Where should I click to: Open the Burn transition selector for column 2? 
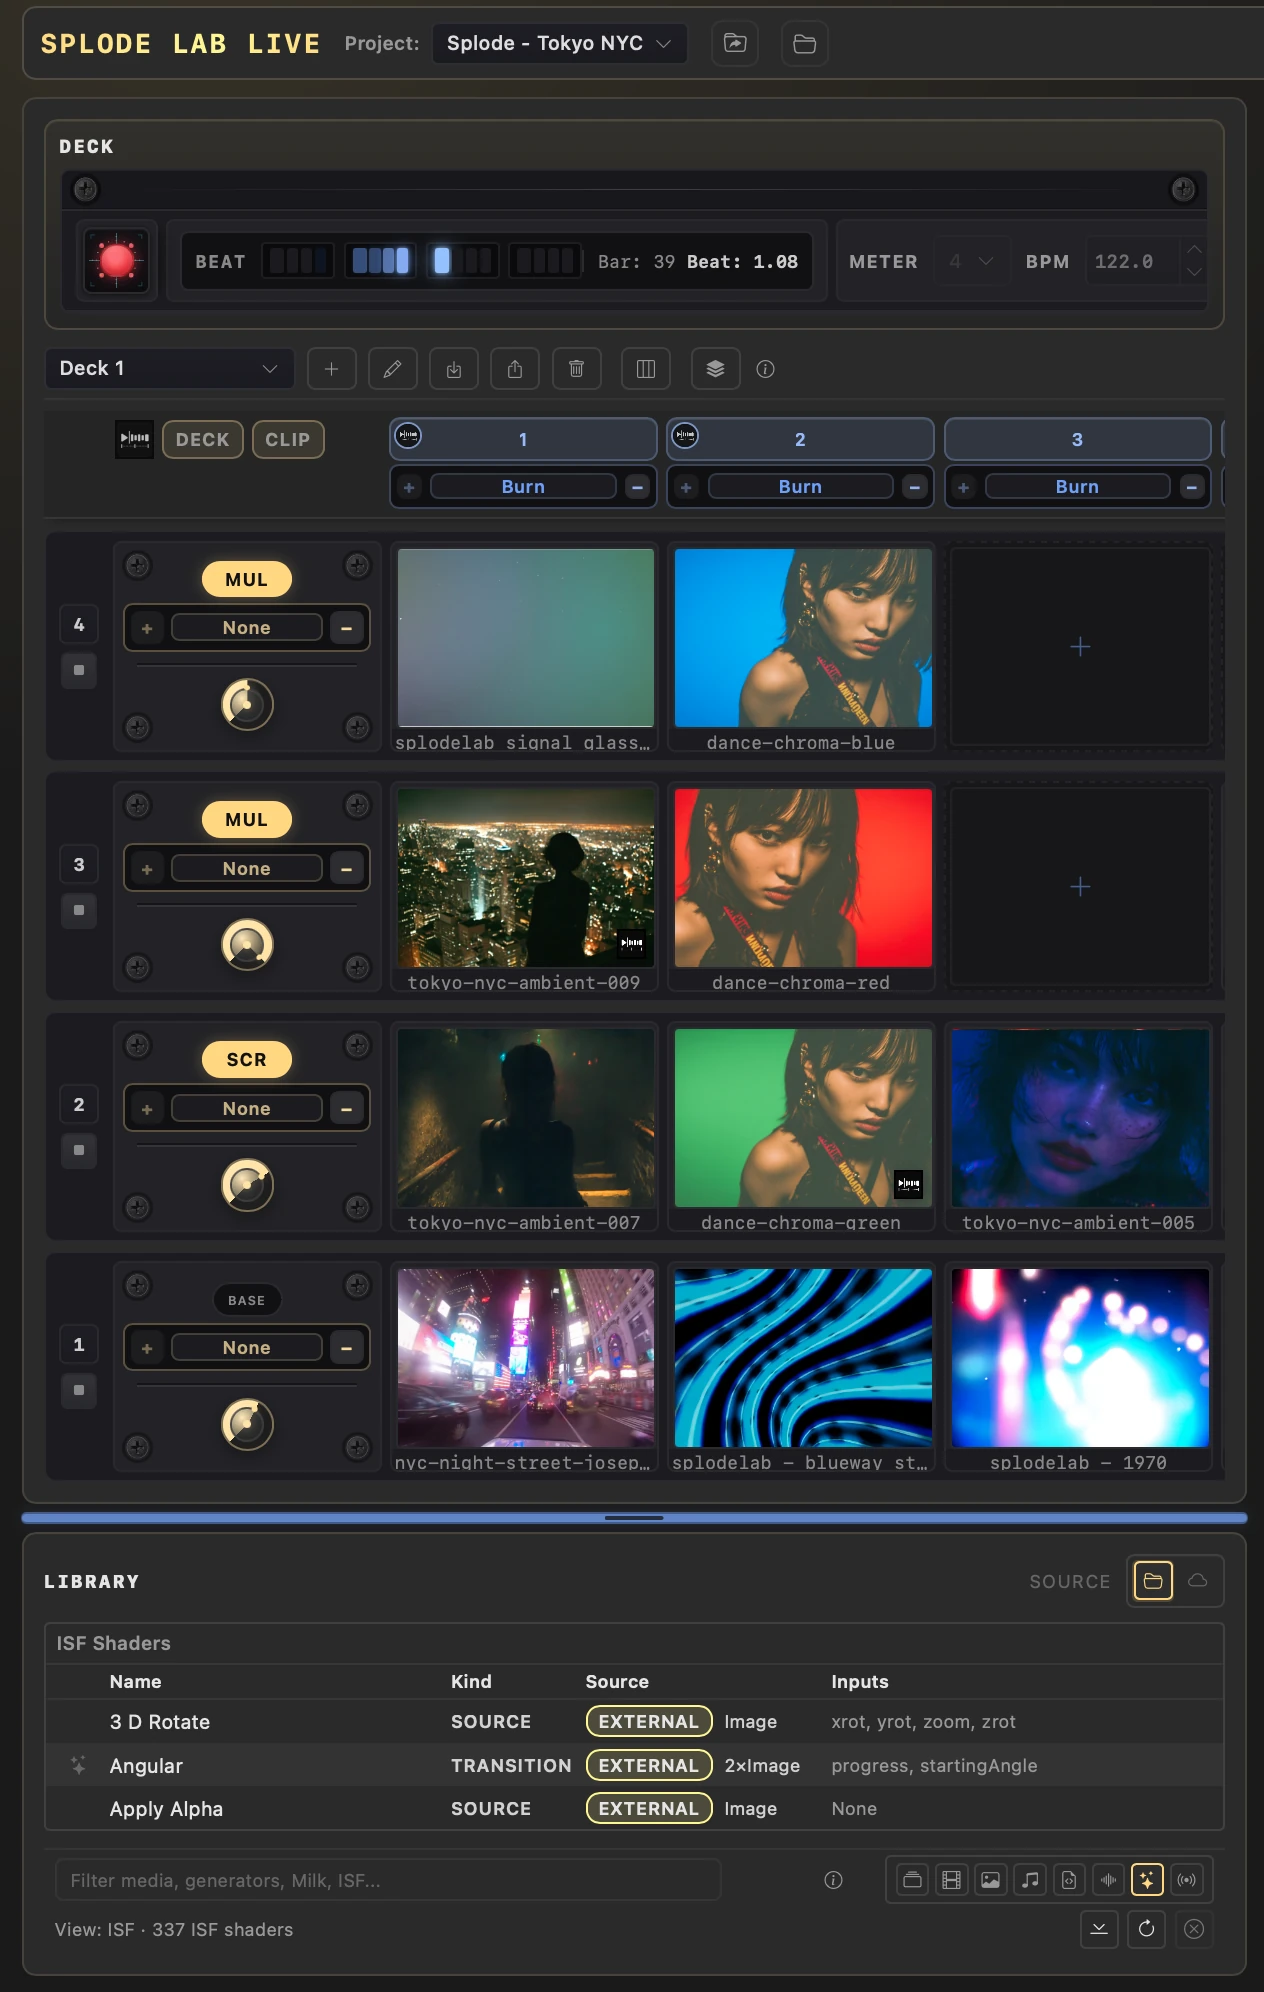800,486
